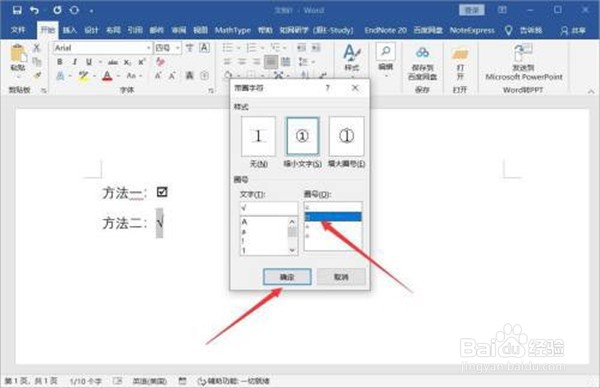Open the EndNote 20 tab
This screenshot has height=388, width=600.
coord(385,30)
